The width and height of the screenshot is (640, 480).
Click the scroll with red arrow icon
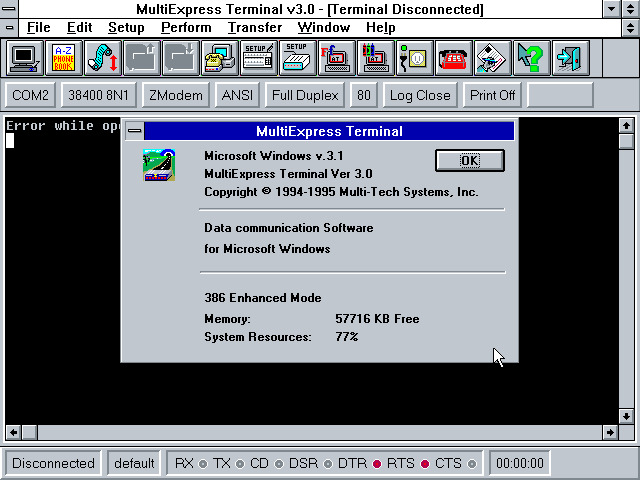pyautogui.click(x=102, y=58)
